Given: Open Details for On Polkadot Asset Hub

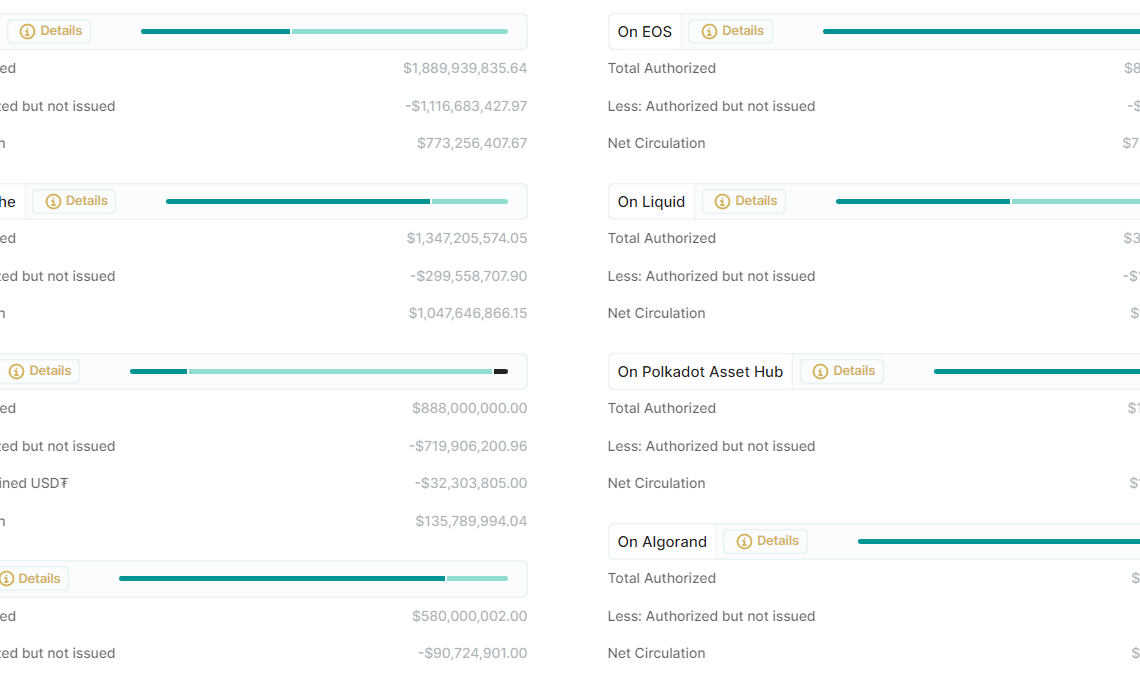Looking at the screenshot, I should point(841,371).
